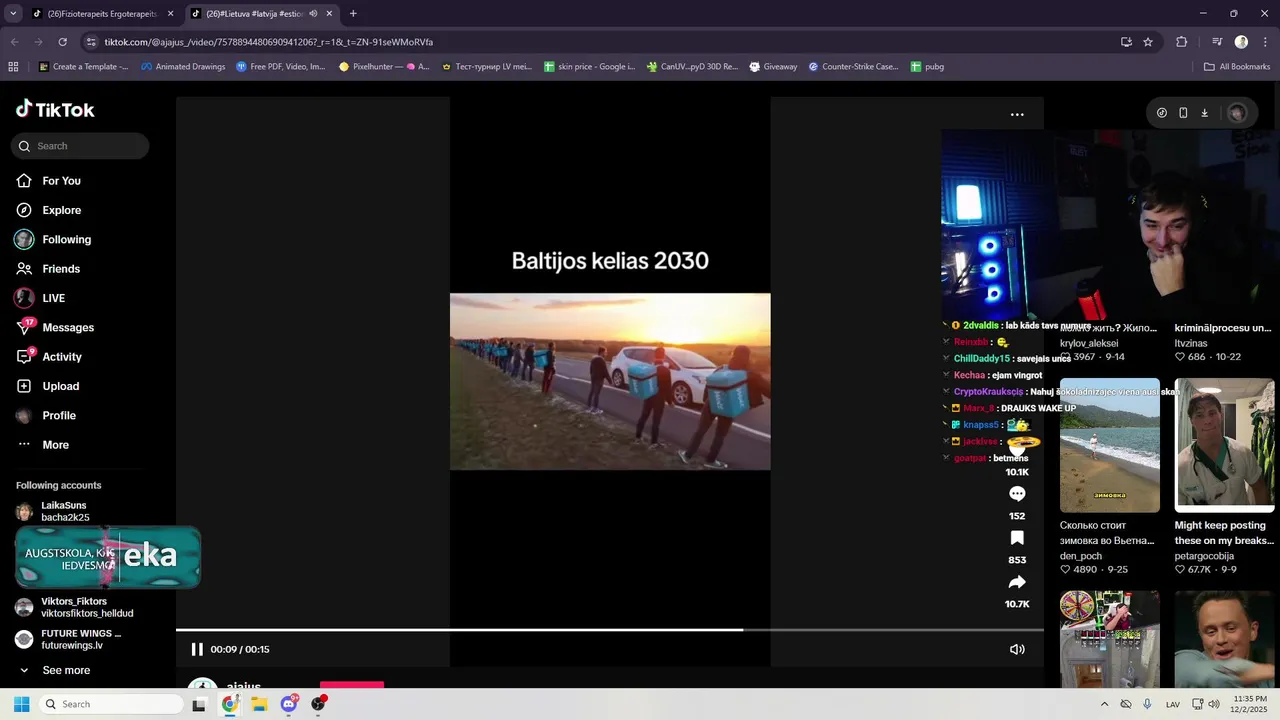Go back in browser history

coord(14,42)
